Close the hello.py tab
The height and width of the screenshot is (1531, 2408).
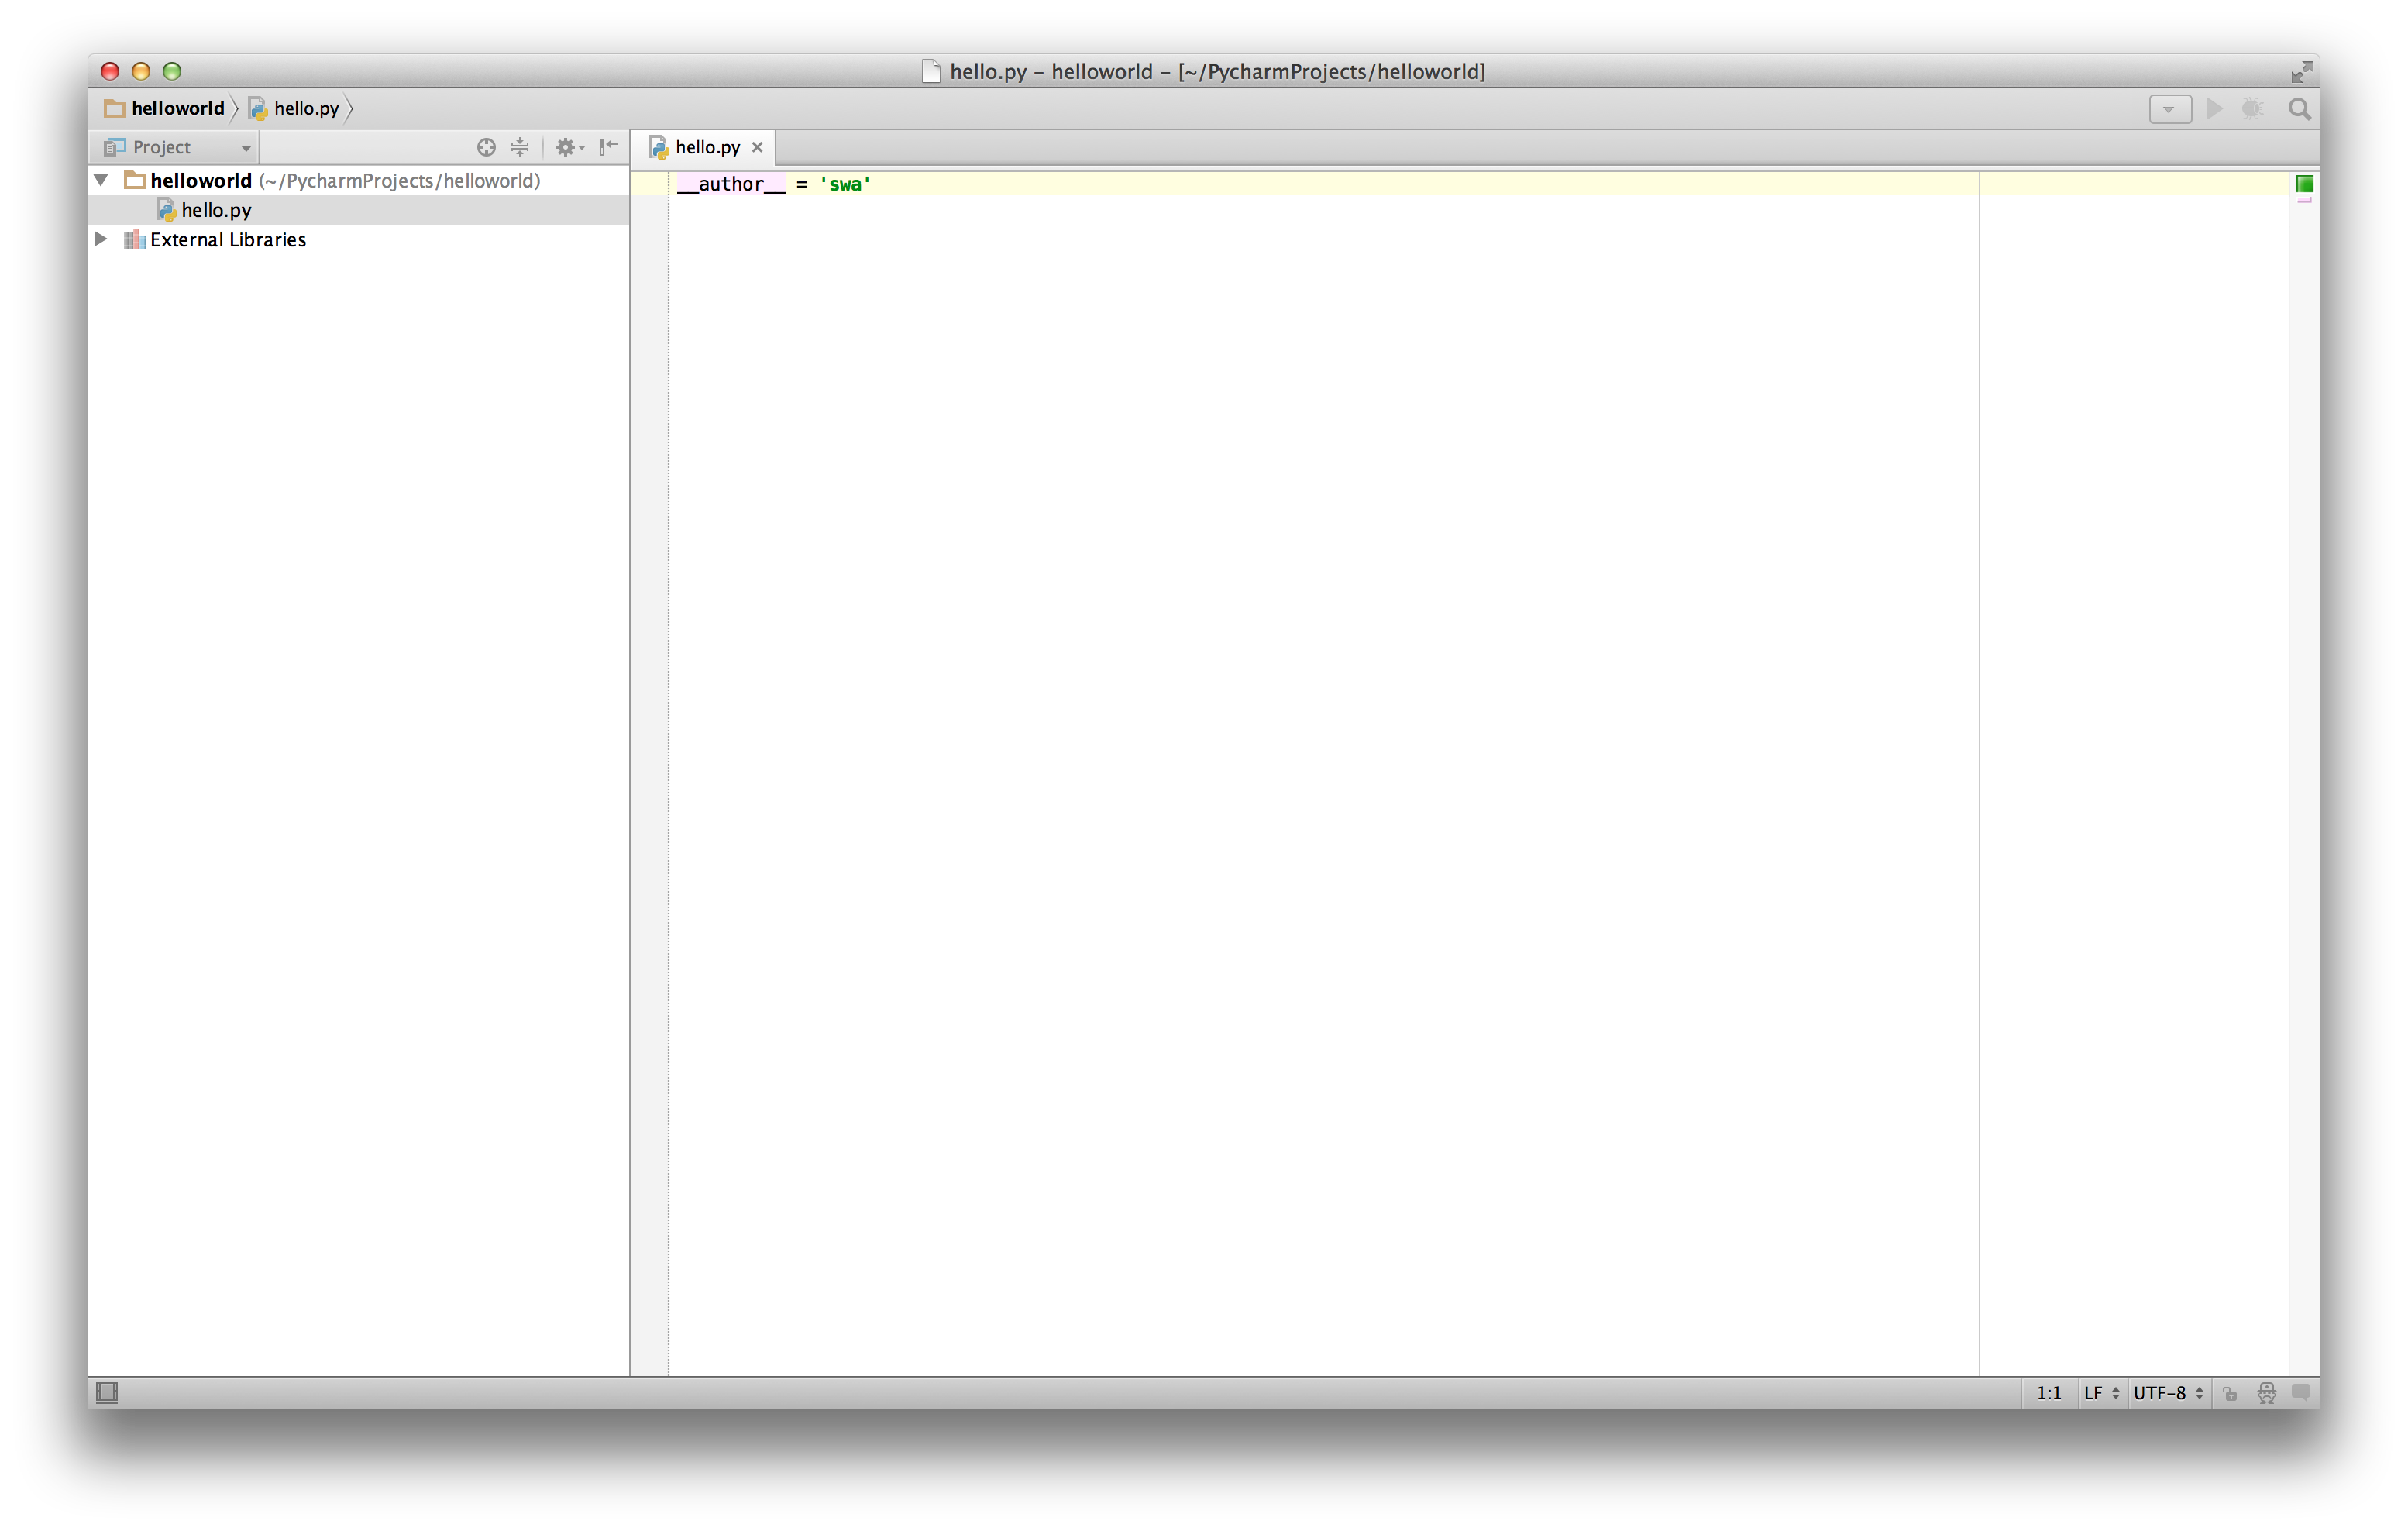tap(757, 147)
